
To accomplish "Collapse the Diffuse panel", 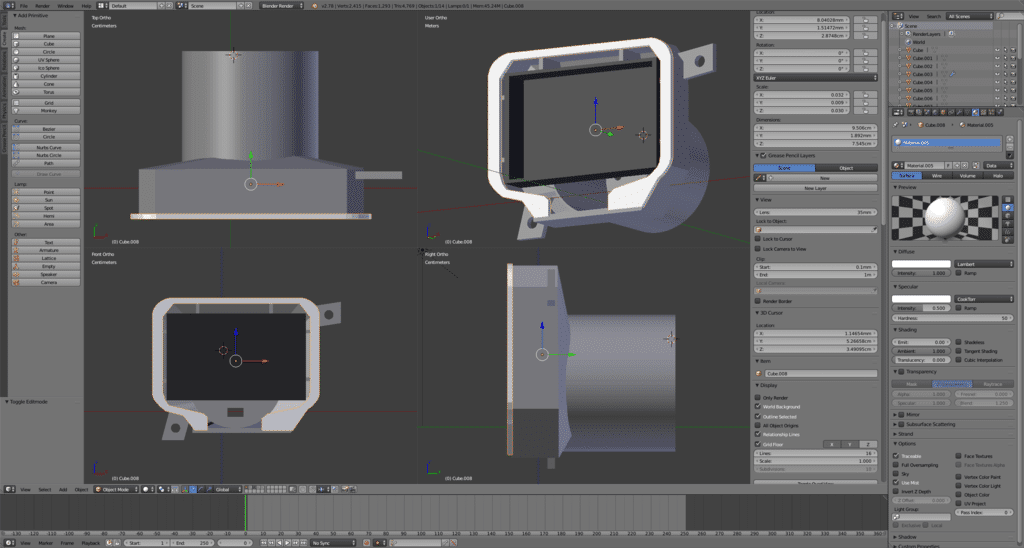I will click(x=906, y=252).
